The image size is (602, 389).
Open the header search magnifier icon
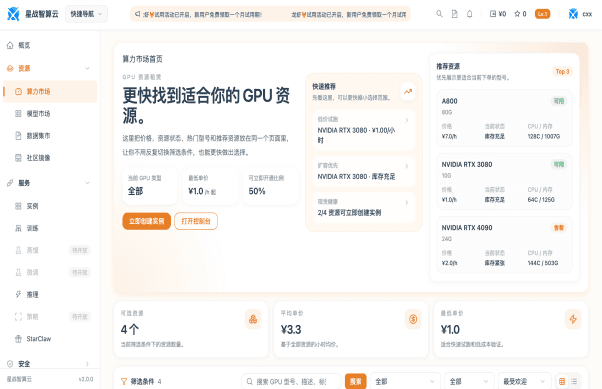coord(439,14)
